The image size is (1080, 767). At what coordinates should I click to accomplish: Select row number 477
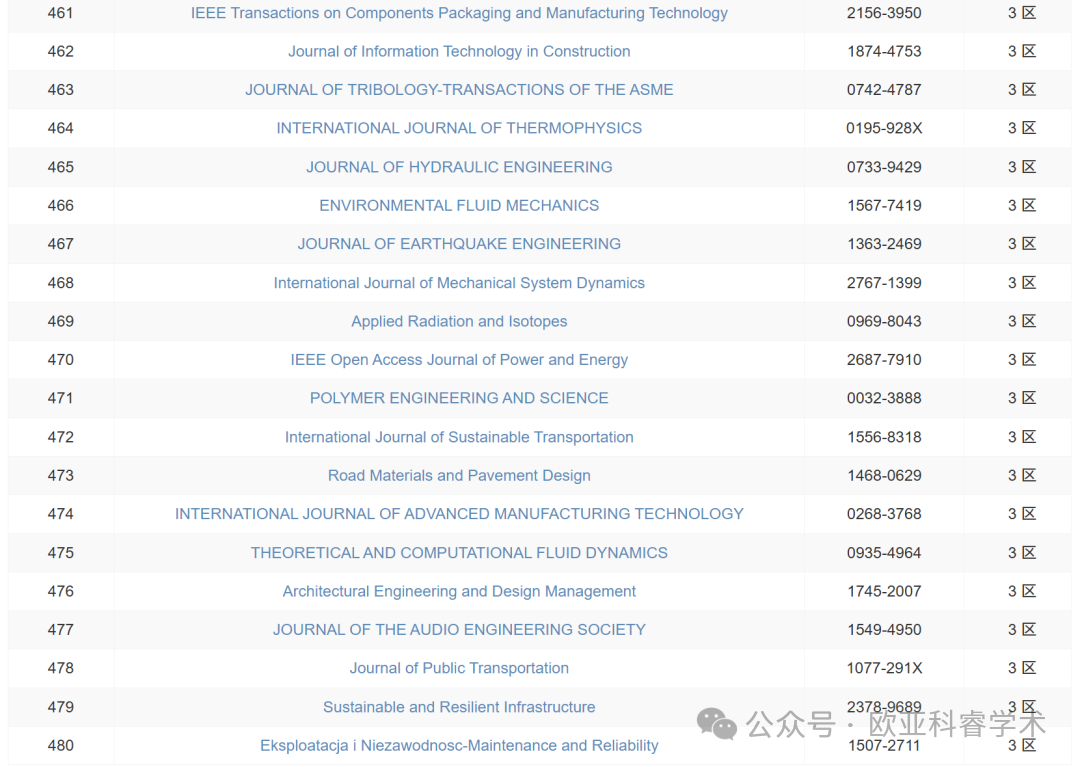(61, 630)
